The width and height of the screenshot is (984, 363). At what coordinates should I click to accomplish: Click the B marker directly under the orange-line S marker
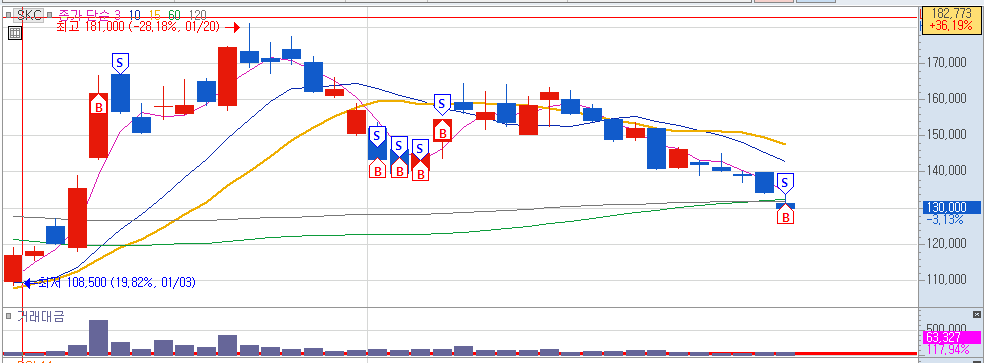point(442,131)
